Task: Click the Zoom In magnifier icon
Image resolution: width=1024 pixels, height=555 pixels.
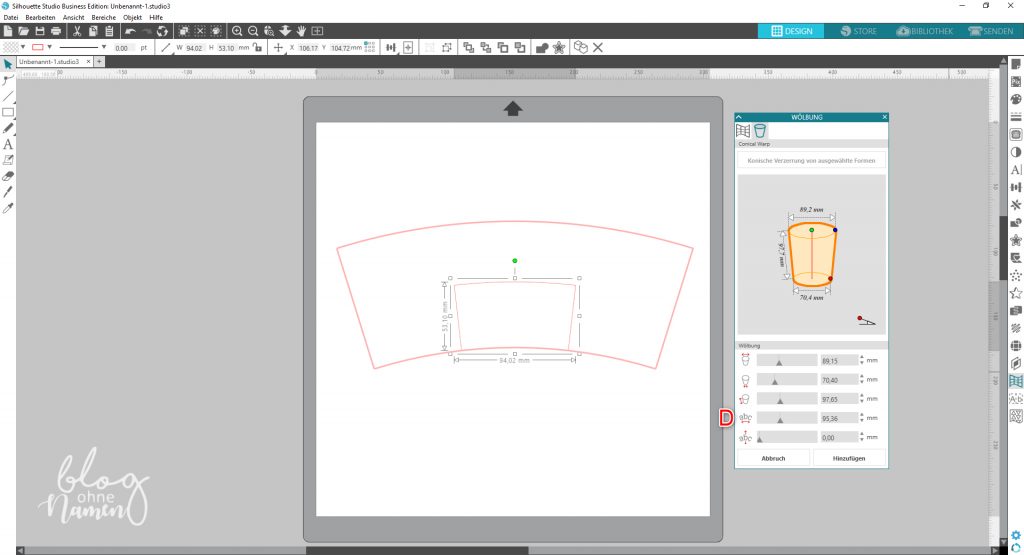Action: [238, 32]
